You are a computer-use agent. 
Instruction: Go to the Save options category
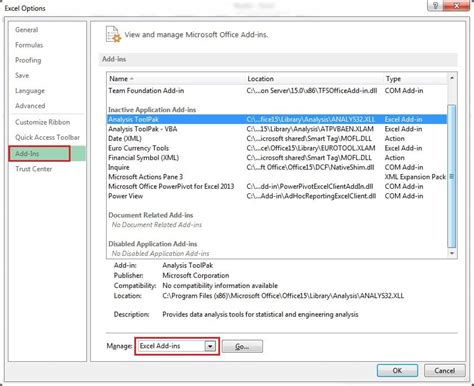click(22, 76)
